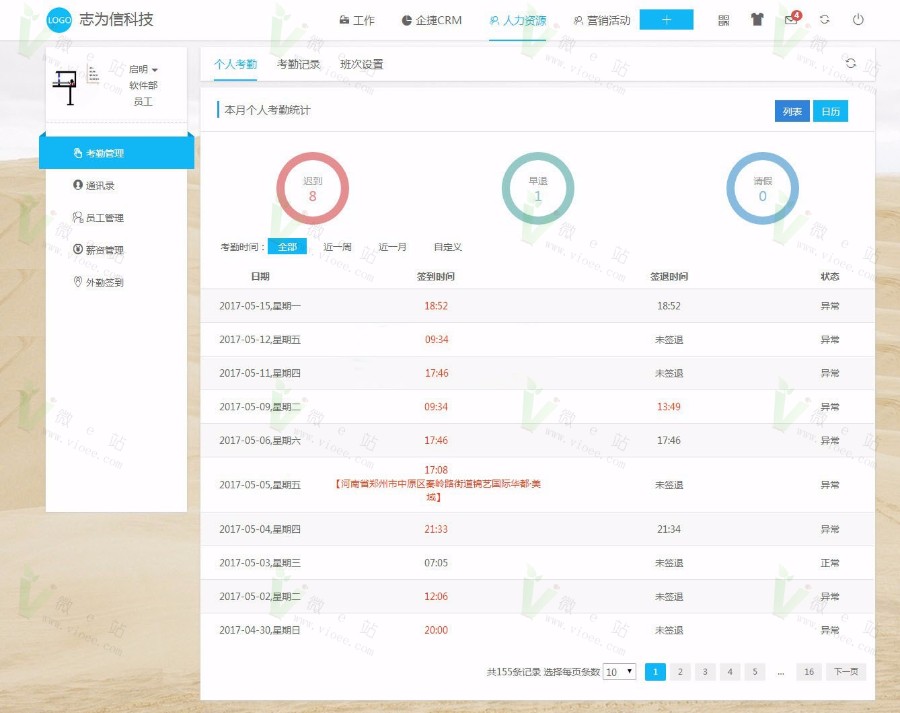Select the 近一周 time filter
Image resolution: width=900 pixels, height=713 pixels.
pos(338,247)
